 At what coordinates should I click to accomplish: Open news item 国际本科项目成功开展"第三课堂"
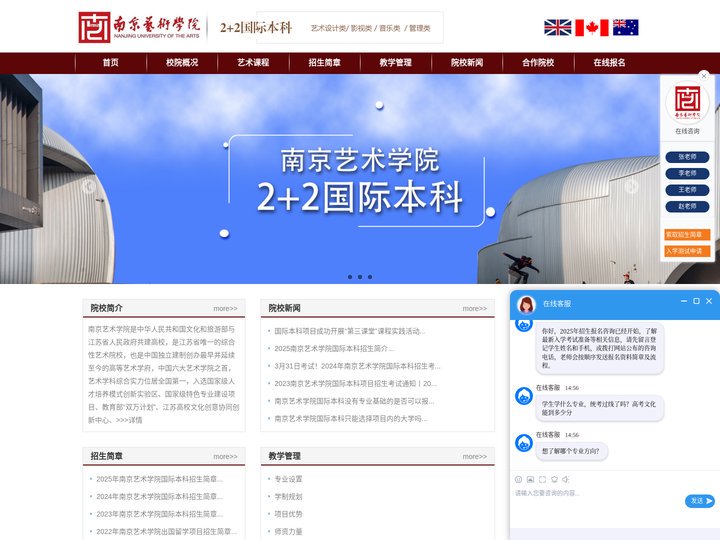[350, 331]
